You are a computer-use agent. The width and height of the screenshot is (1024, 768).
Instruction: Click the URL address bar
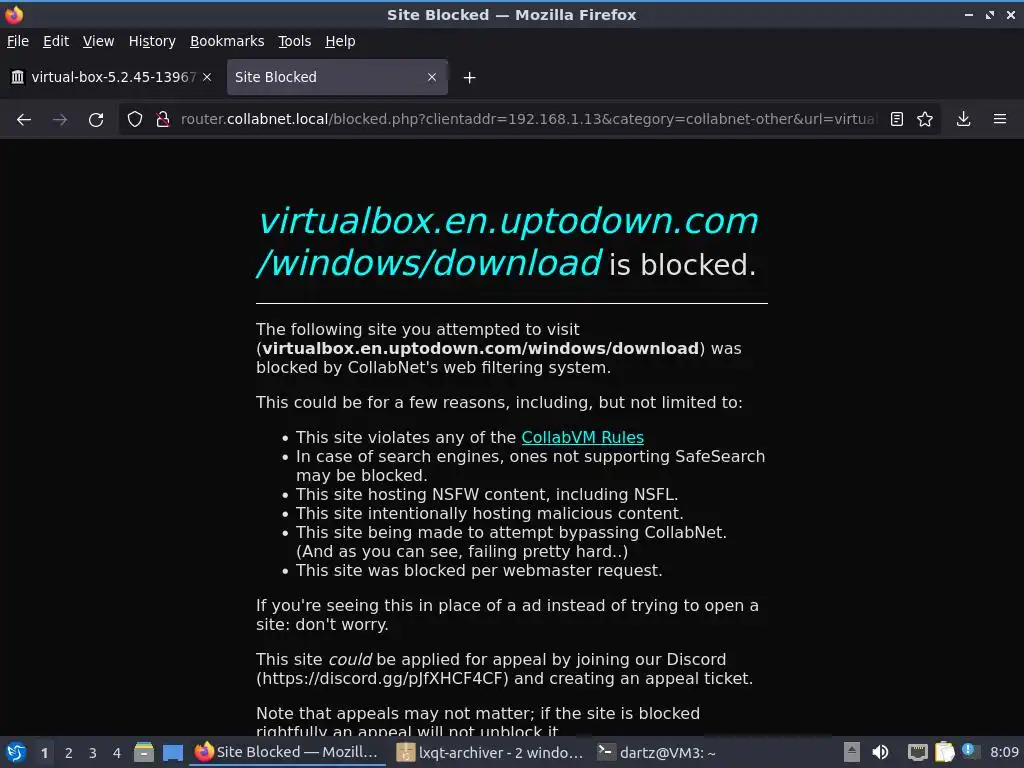pyautogui.click(x=528, y=119)
